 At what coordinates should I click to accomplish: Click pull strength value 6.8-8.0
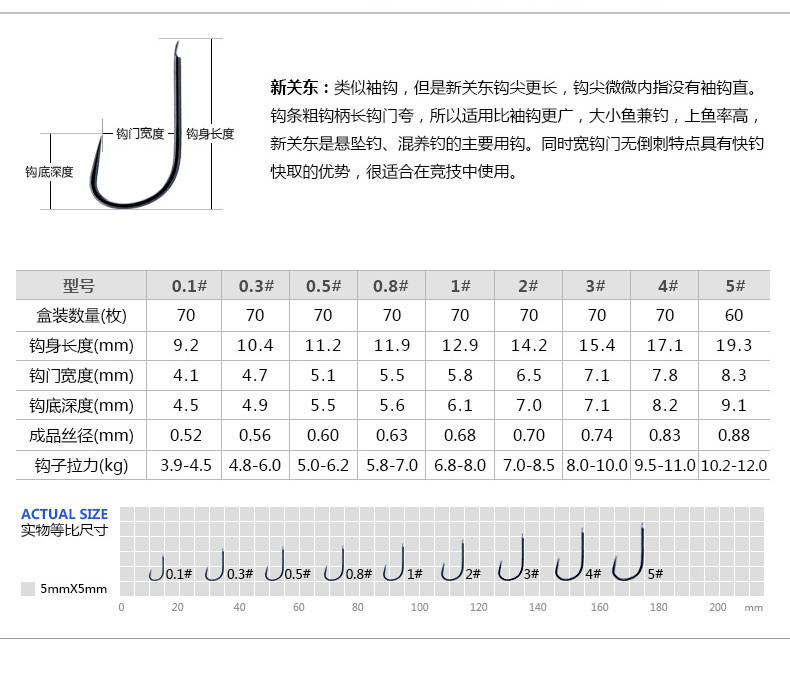pyautogui.click(x=460, y=465)
